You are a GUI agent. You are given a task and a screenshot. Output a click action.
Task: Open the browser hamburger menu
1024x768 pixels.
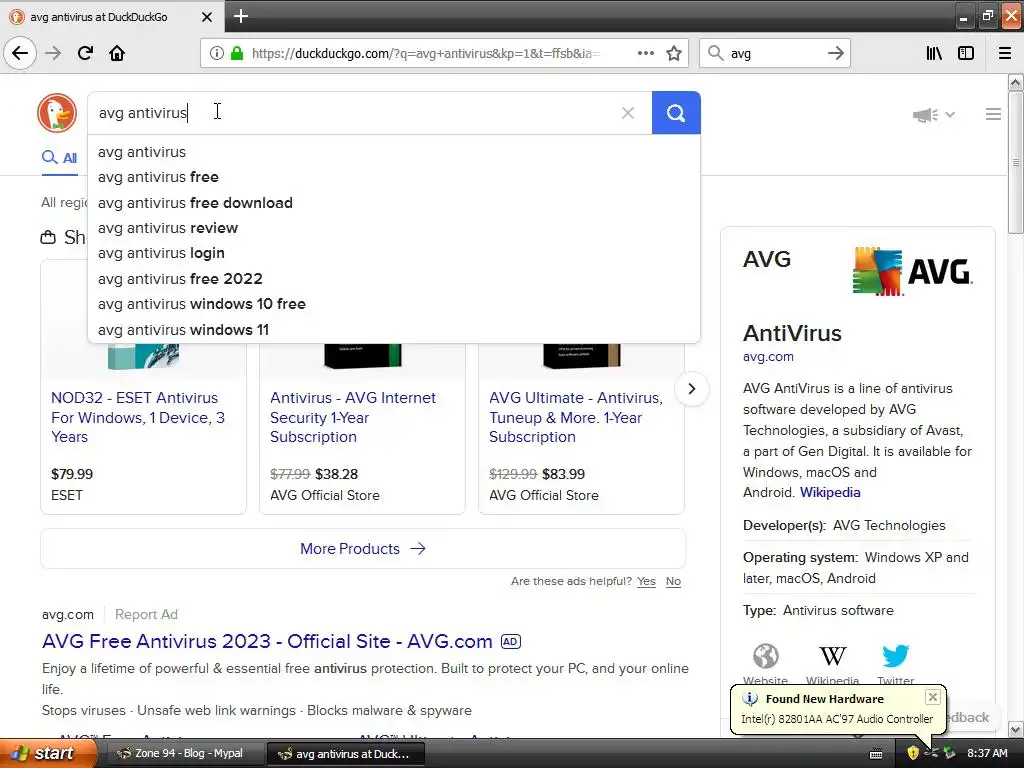pos(1005,53)
